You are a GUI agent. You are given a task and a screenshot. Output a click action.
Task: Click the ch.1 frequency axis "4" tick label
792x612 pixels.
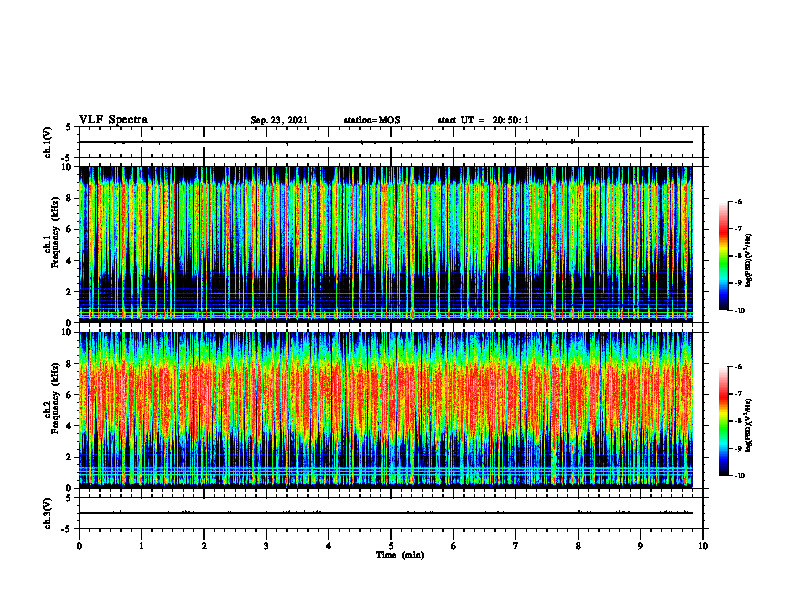click(x=70, y=261)
